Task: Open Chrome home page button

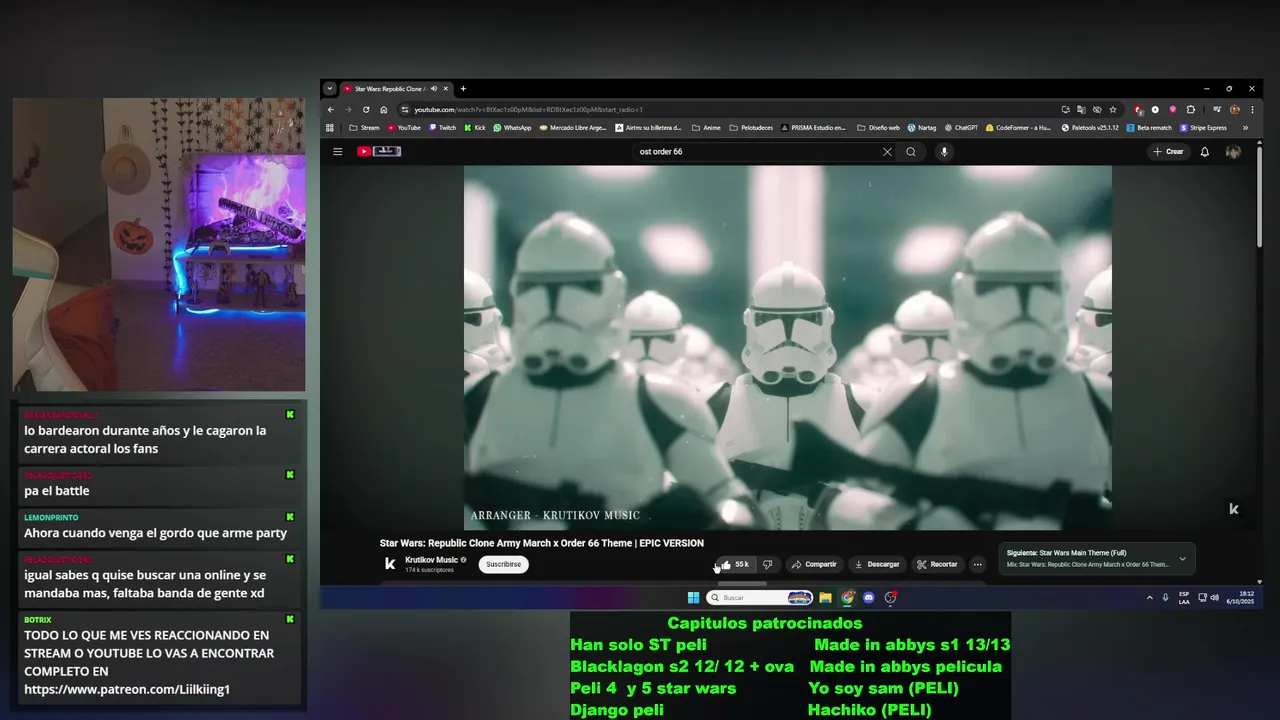Action: click(x=383, y=110)
